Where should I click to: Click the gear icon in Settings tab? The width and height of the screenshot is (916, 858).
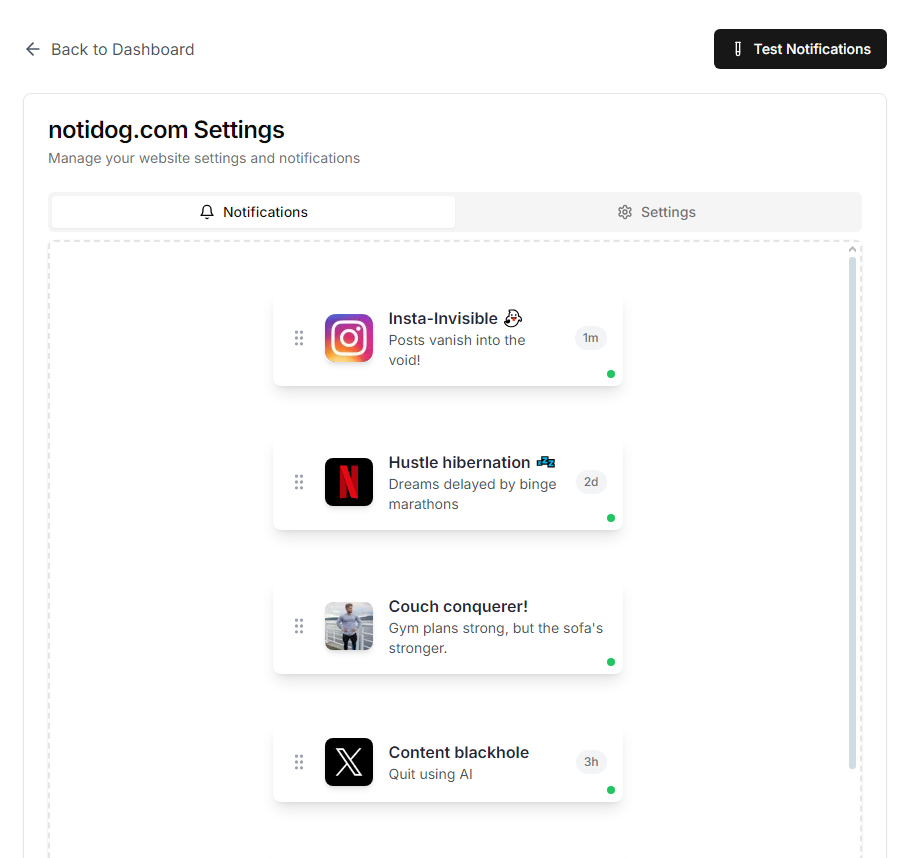(625, 212)
